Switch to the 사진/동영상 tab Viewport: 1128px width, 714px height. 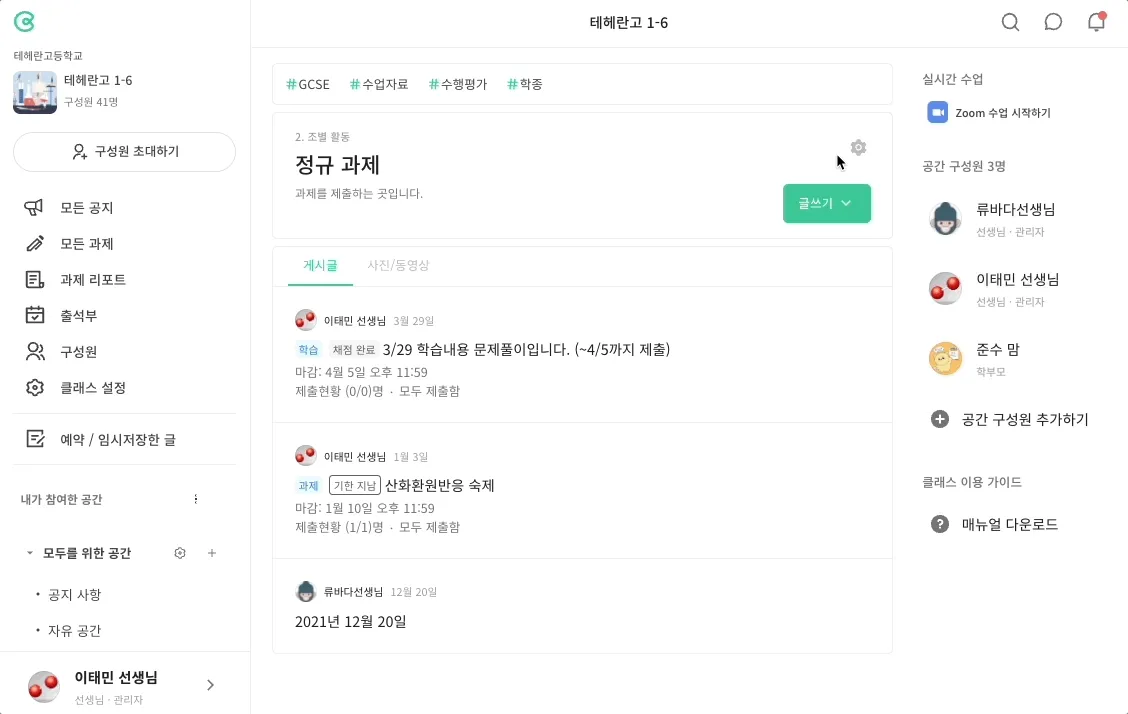(398, 266)
